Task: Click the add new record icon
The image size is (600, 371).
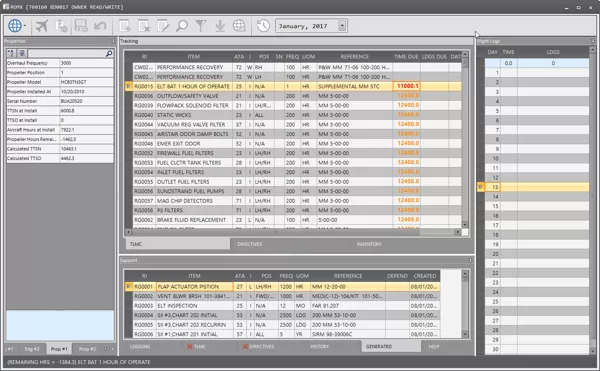Action: coord(125,26)
